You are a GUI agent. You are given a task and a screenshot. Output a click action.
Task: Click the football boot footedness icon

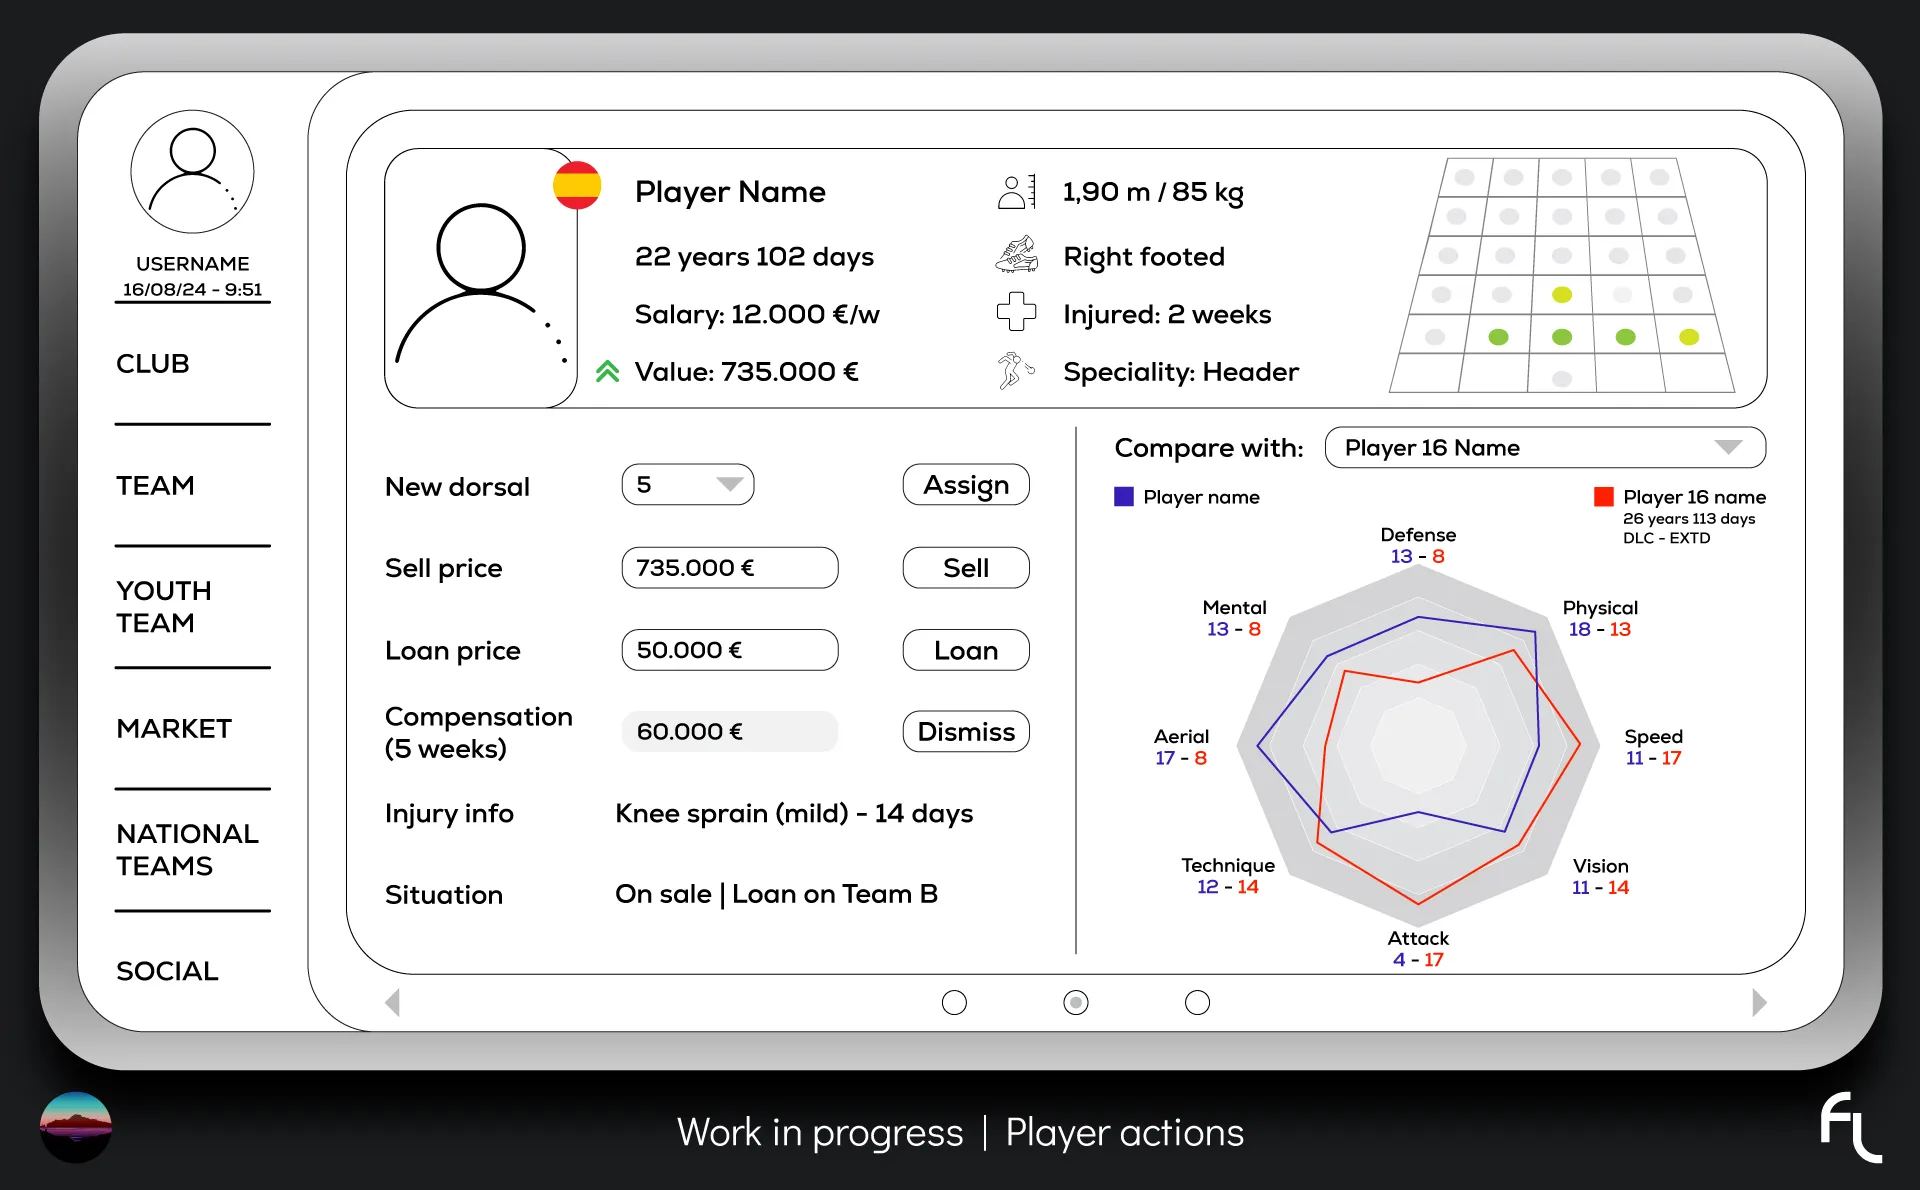coord(1017,255)
